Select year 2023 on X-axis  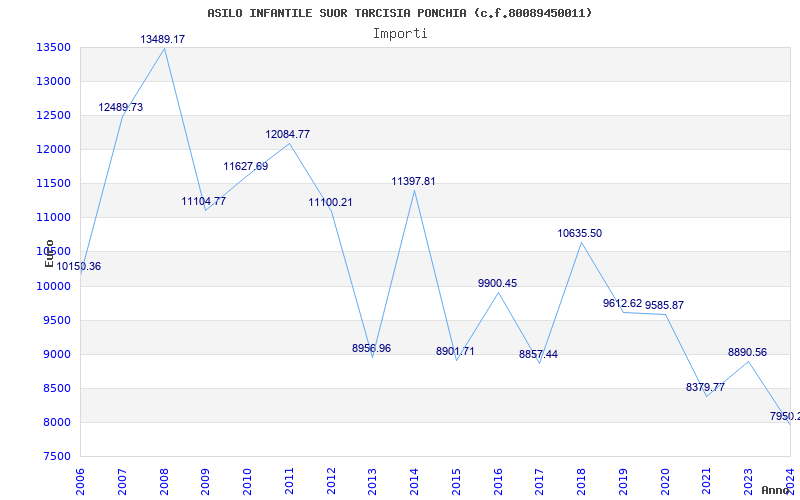click(x=748, y=481)
